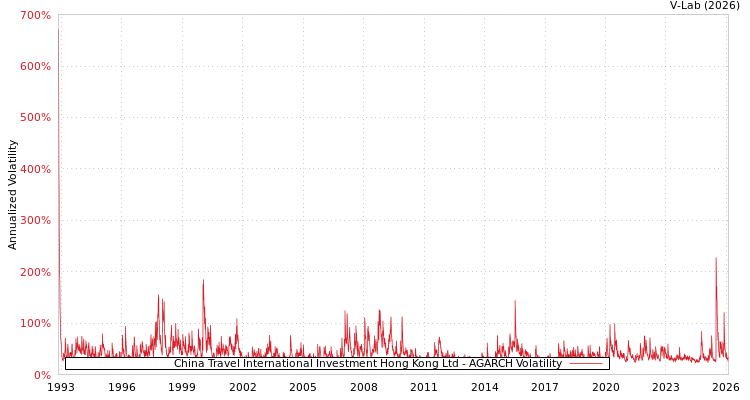
Task: Click the 2023 x-axis label
Action: click(x=666, y=387)
